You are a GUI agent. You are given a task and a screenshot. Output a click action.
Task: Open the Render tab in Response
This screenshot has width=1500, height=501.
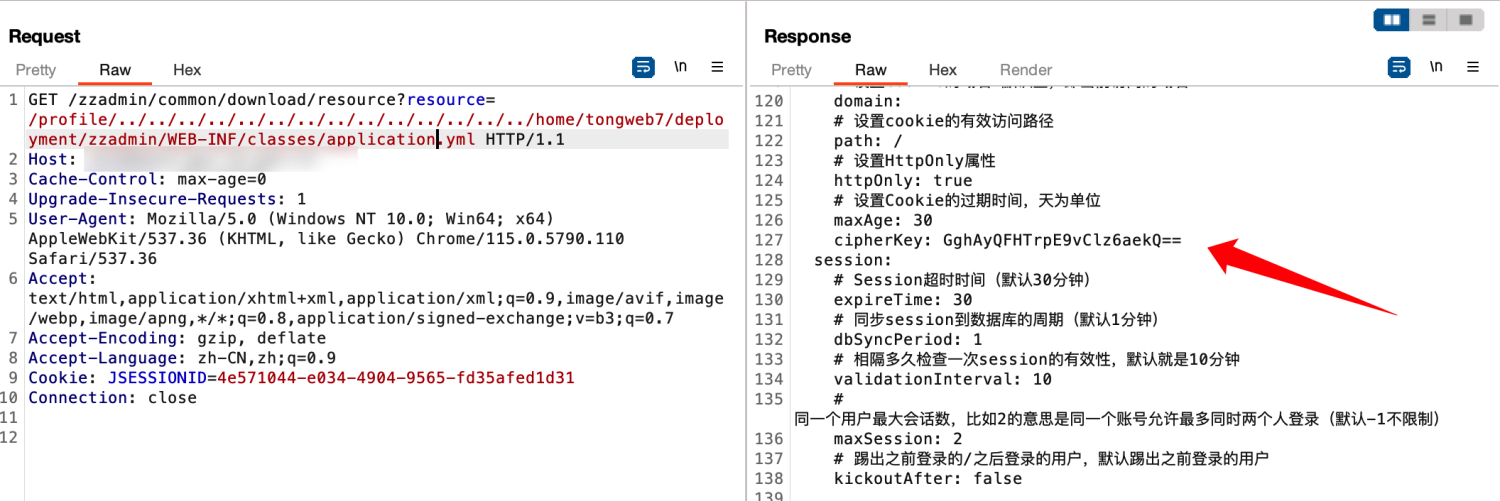click(x=1026, y=70)
